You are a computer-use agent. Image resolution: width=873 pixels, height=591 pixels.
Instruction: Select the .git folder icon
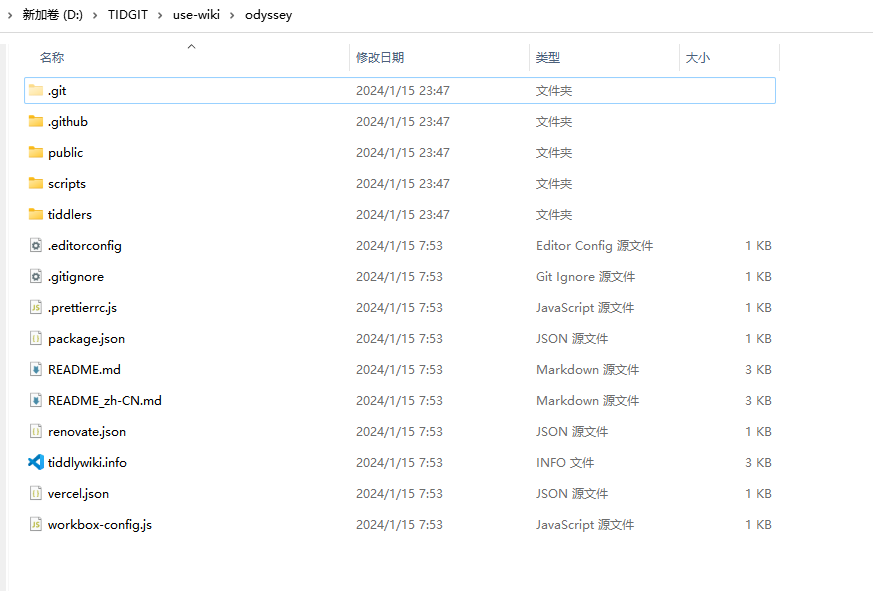click(x=36, y=90)
